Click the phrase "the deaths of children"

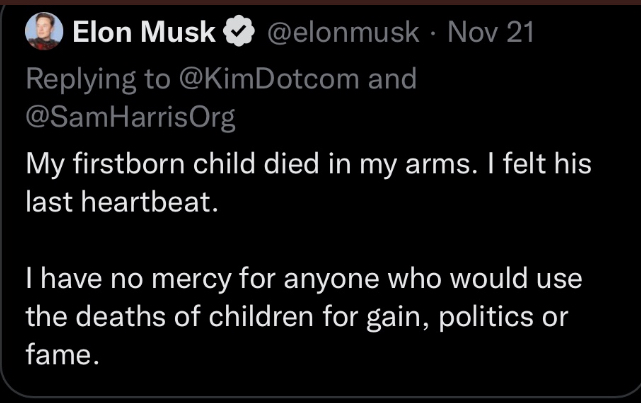156,316
